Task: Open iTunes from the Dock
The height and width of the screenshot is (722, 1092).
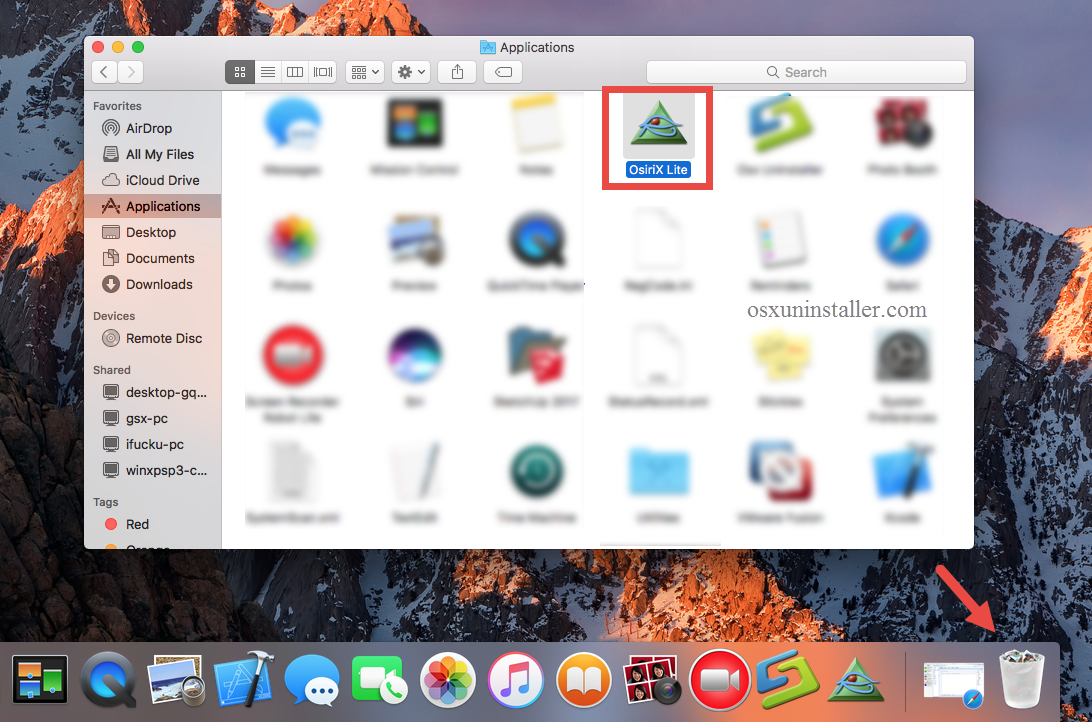Action: (515, 680)
